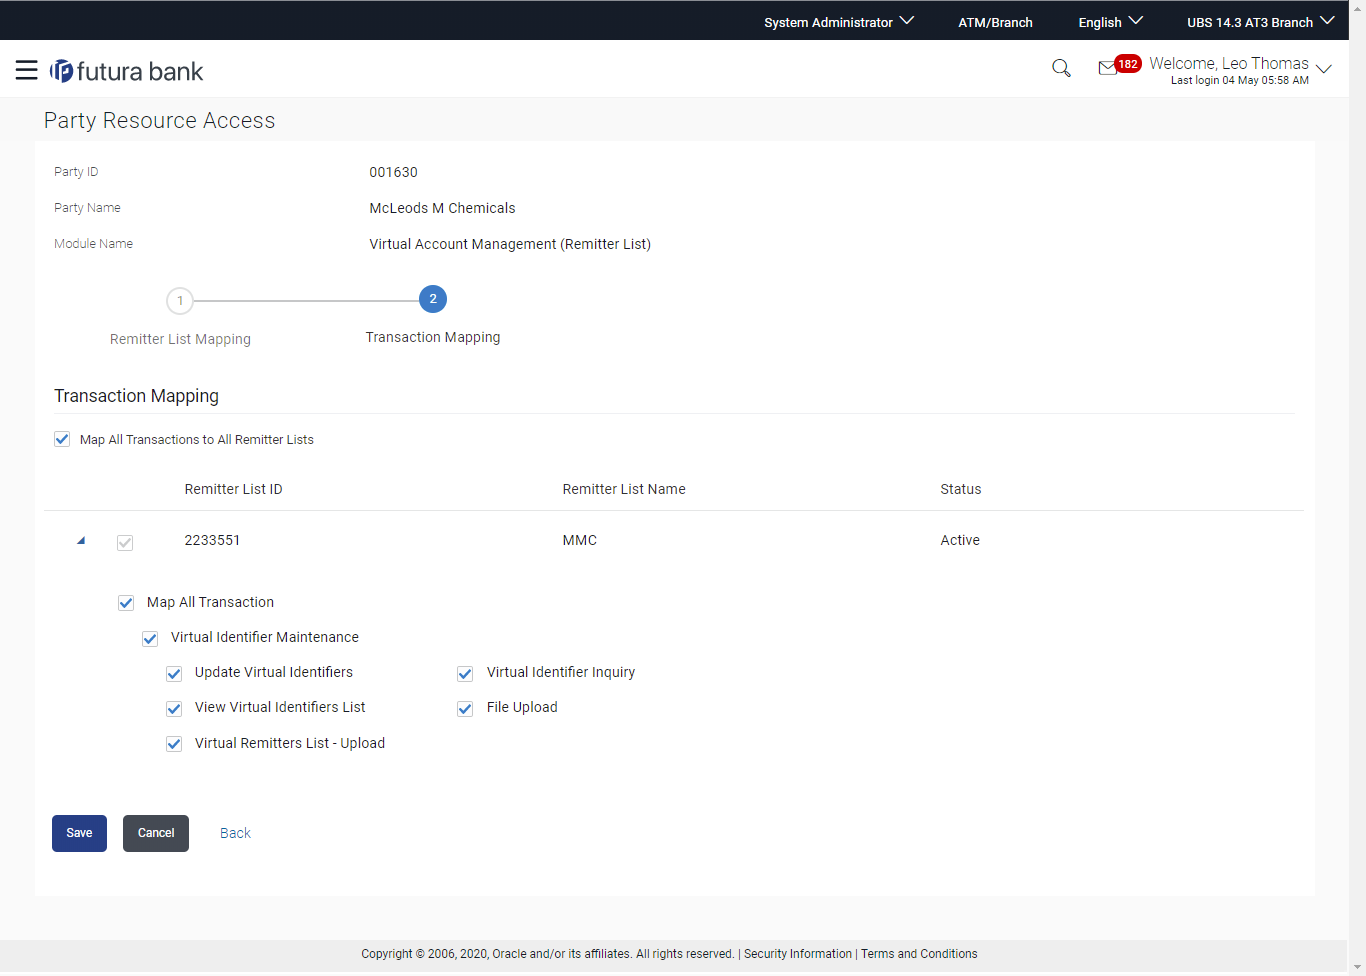Open the hamburger navigation menu
The image size is (1366, 976).
[27, 70]
